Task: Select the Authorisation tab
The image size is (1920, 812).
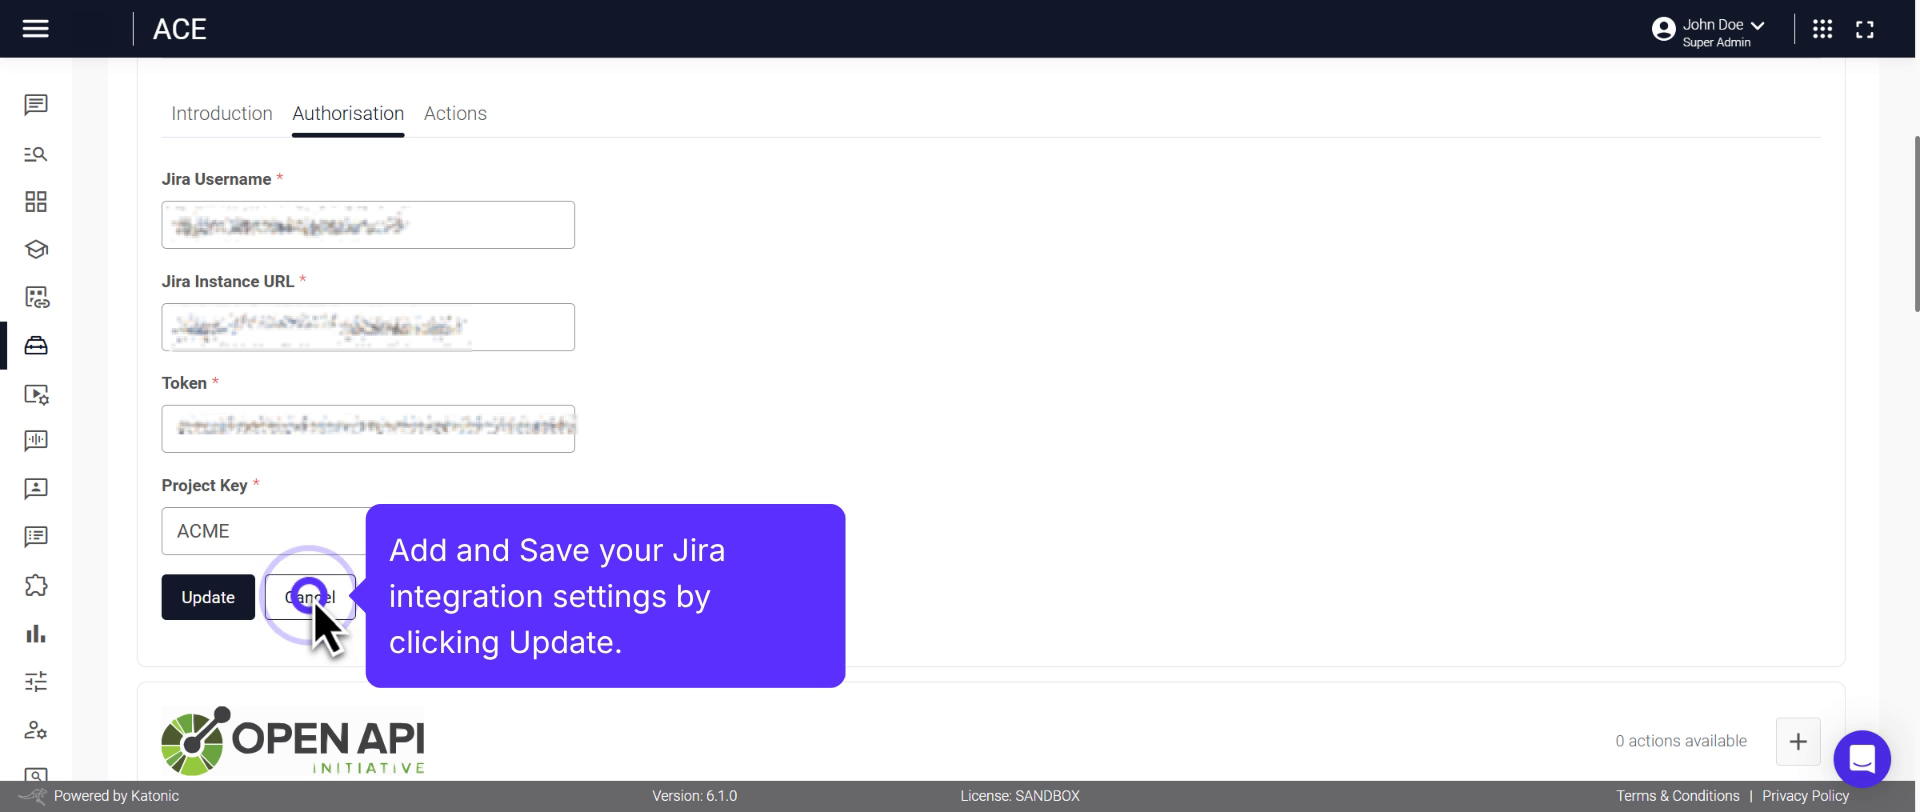Action: [348, 113]
